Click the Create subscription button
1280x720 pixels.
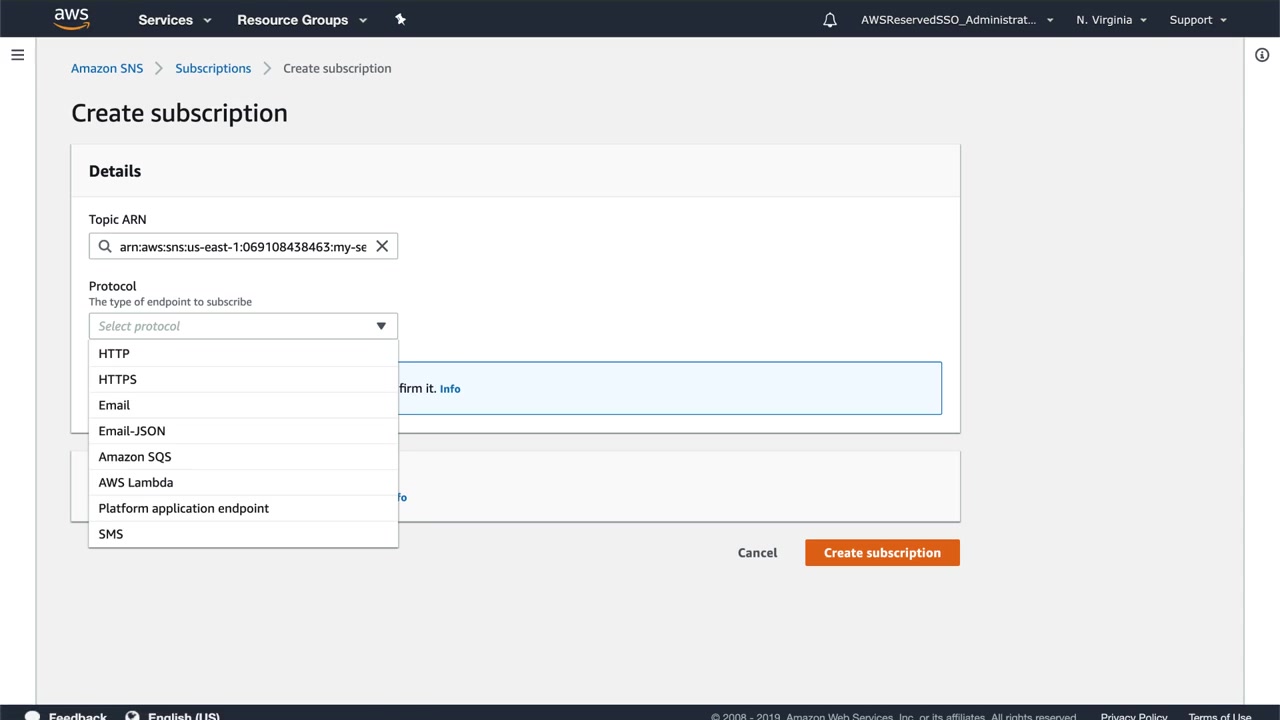pyautogui.click(x=882, y=553)
